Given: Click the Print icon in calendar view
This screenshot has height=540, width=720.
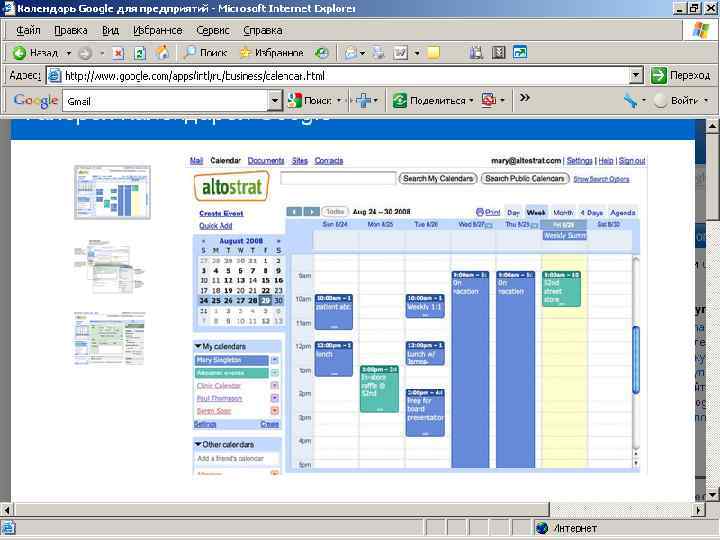Looking at the screenshot, I should tap(488, 212).
